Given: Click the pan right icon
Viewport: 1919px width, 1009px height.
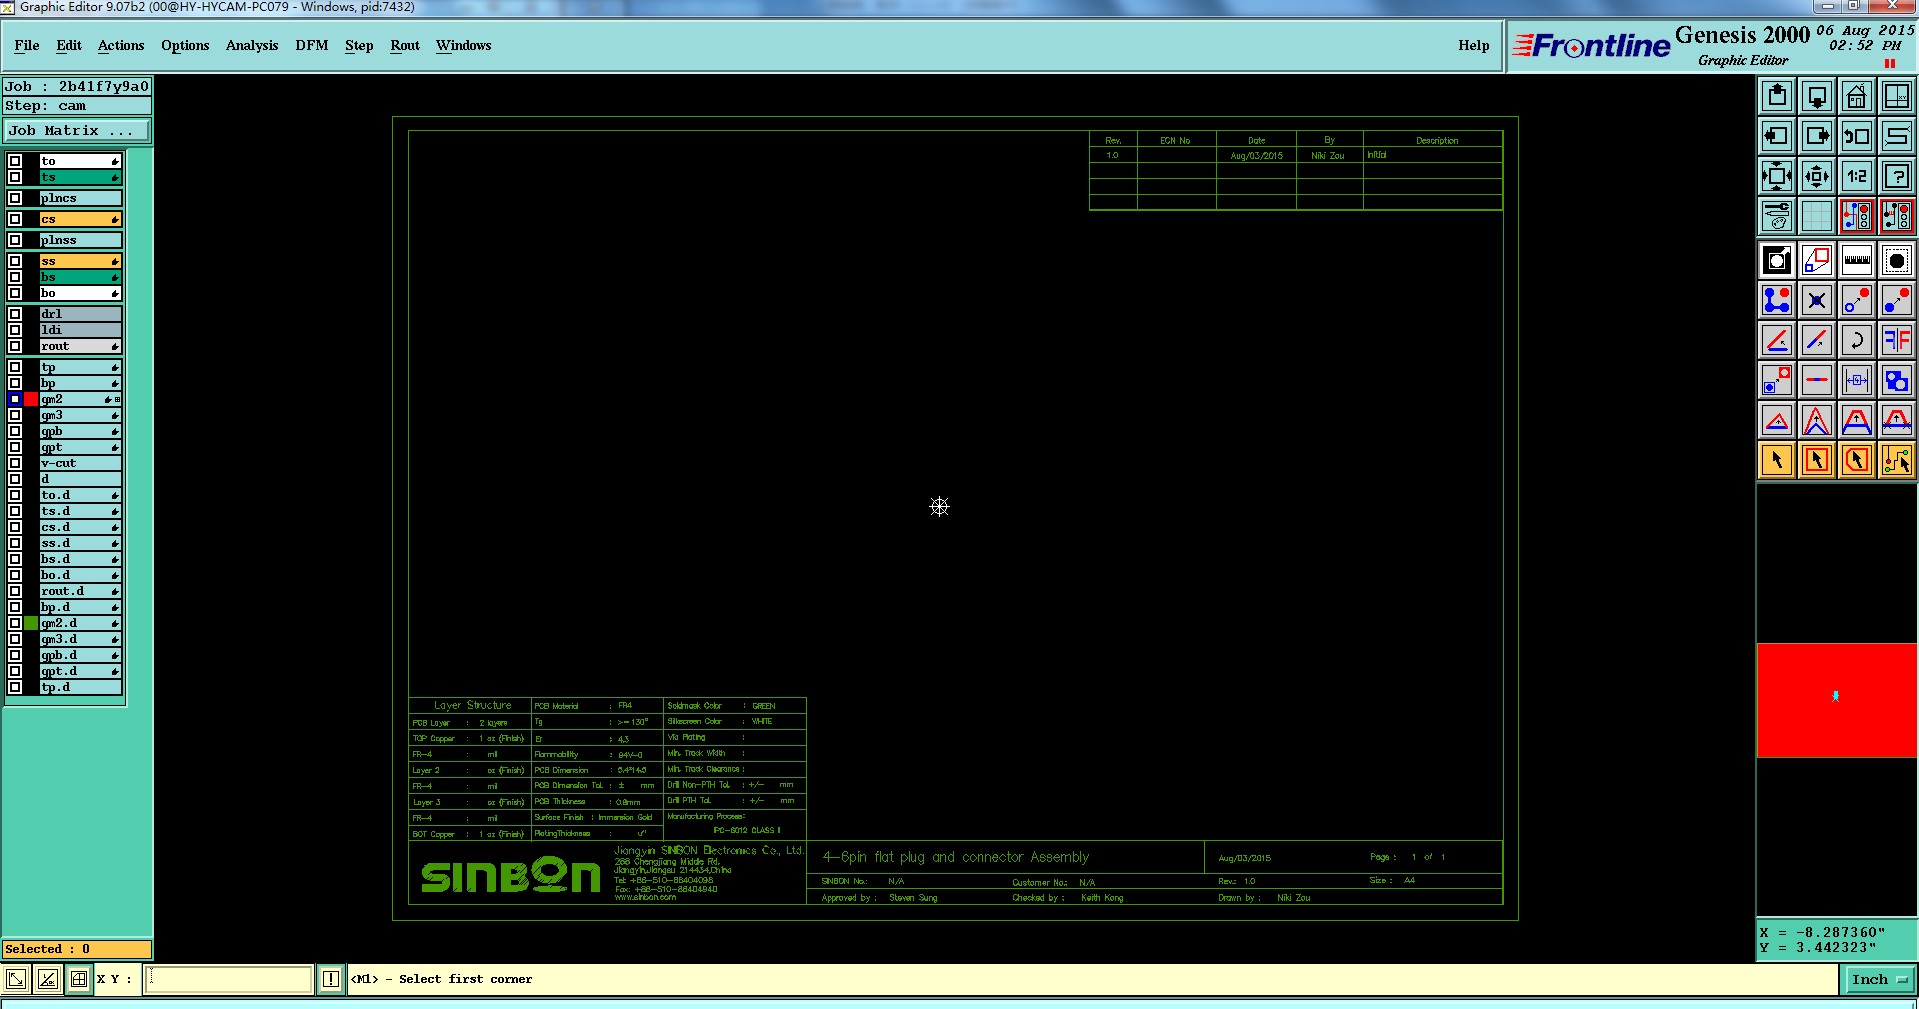Looking at the screenshot, I should (1816, 136).
